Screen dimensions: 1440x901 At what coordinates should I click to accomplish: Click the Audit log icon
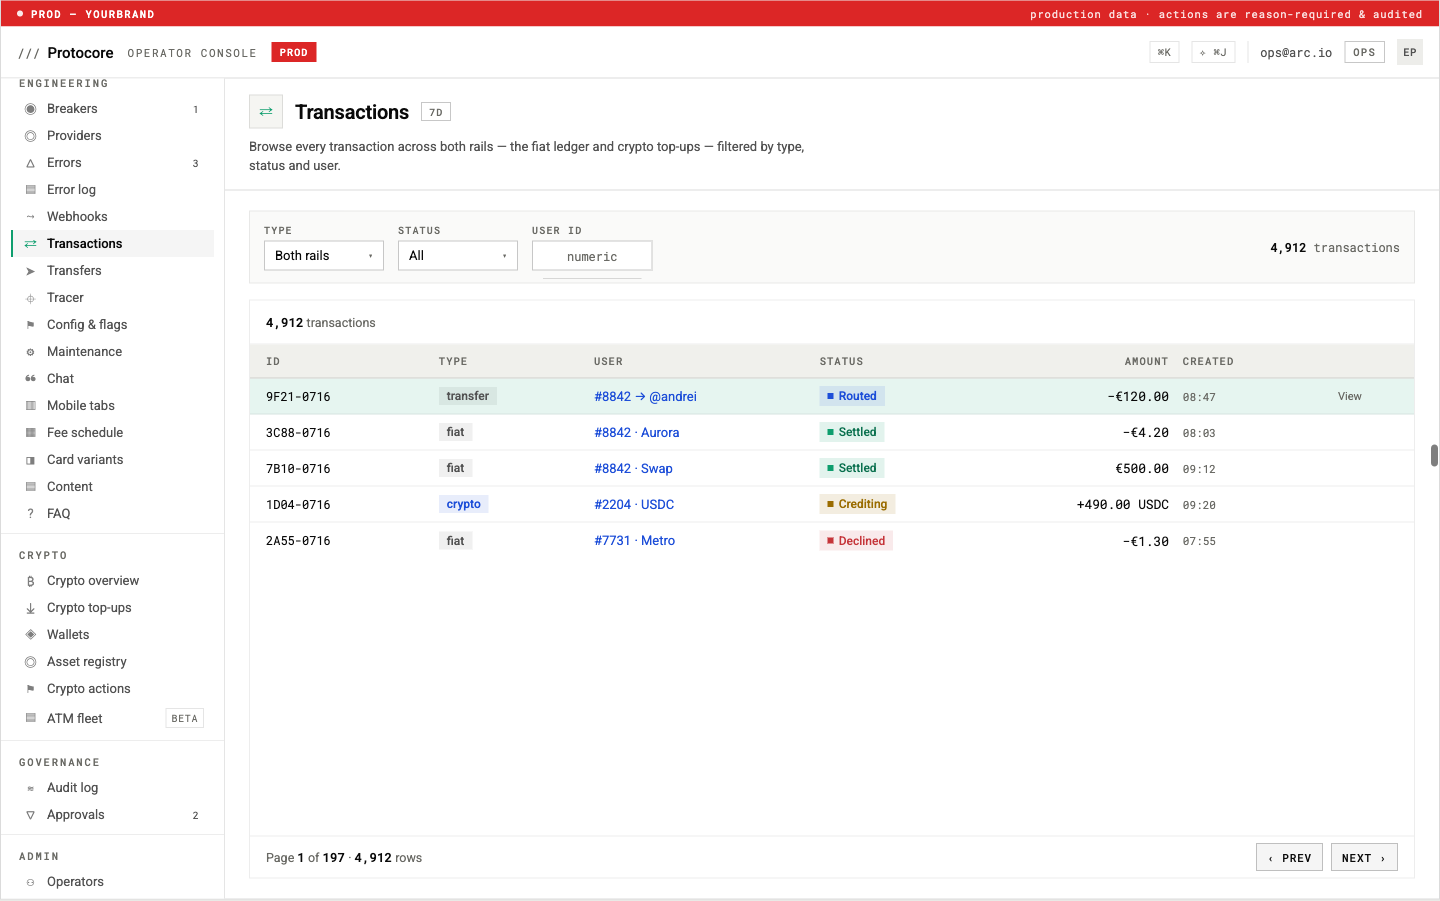tap(30, 788)
